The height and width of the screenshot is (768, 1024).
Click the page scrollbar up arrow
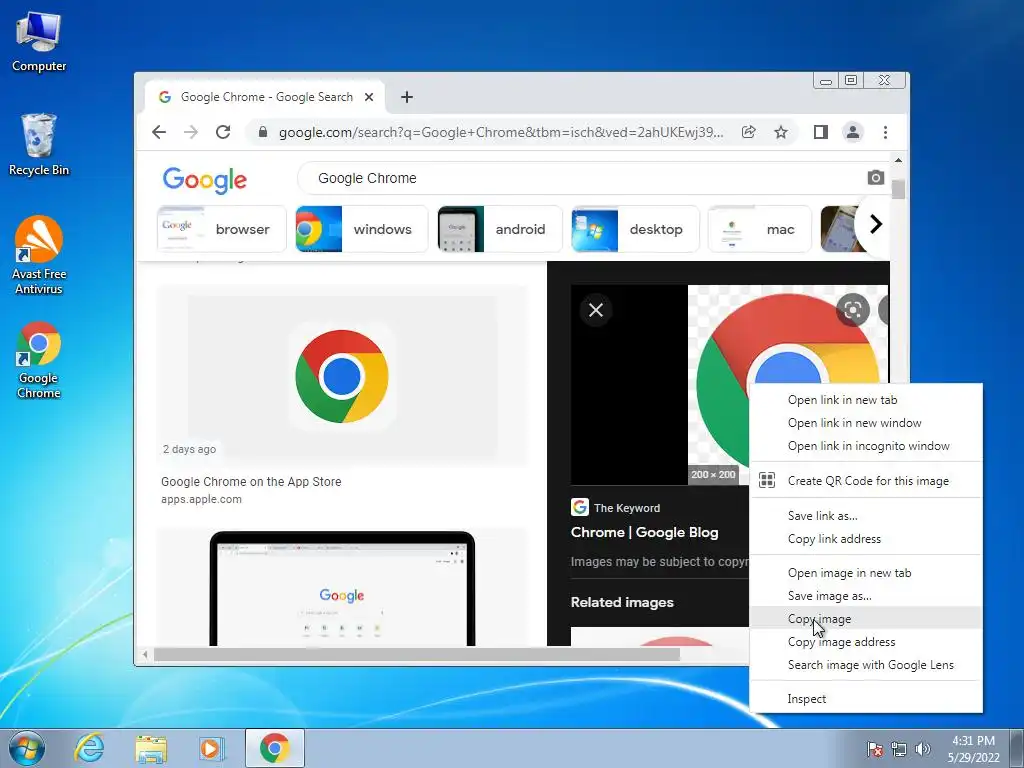899,160
